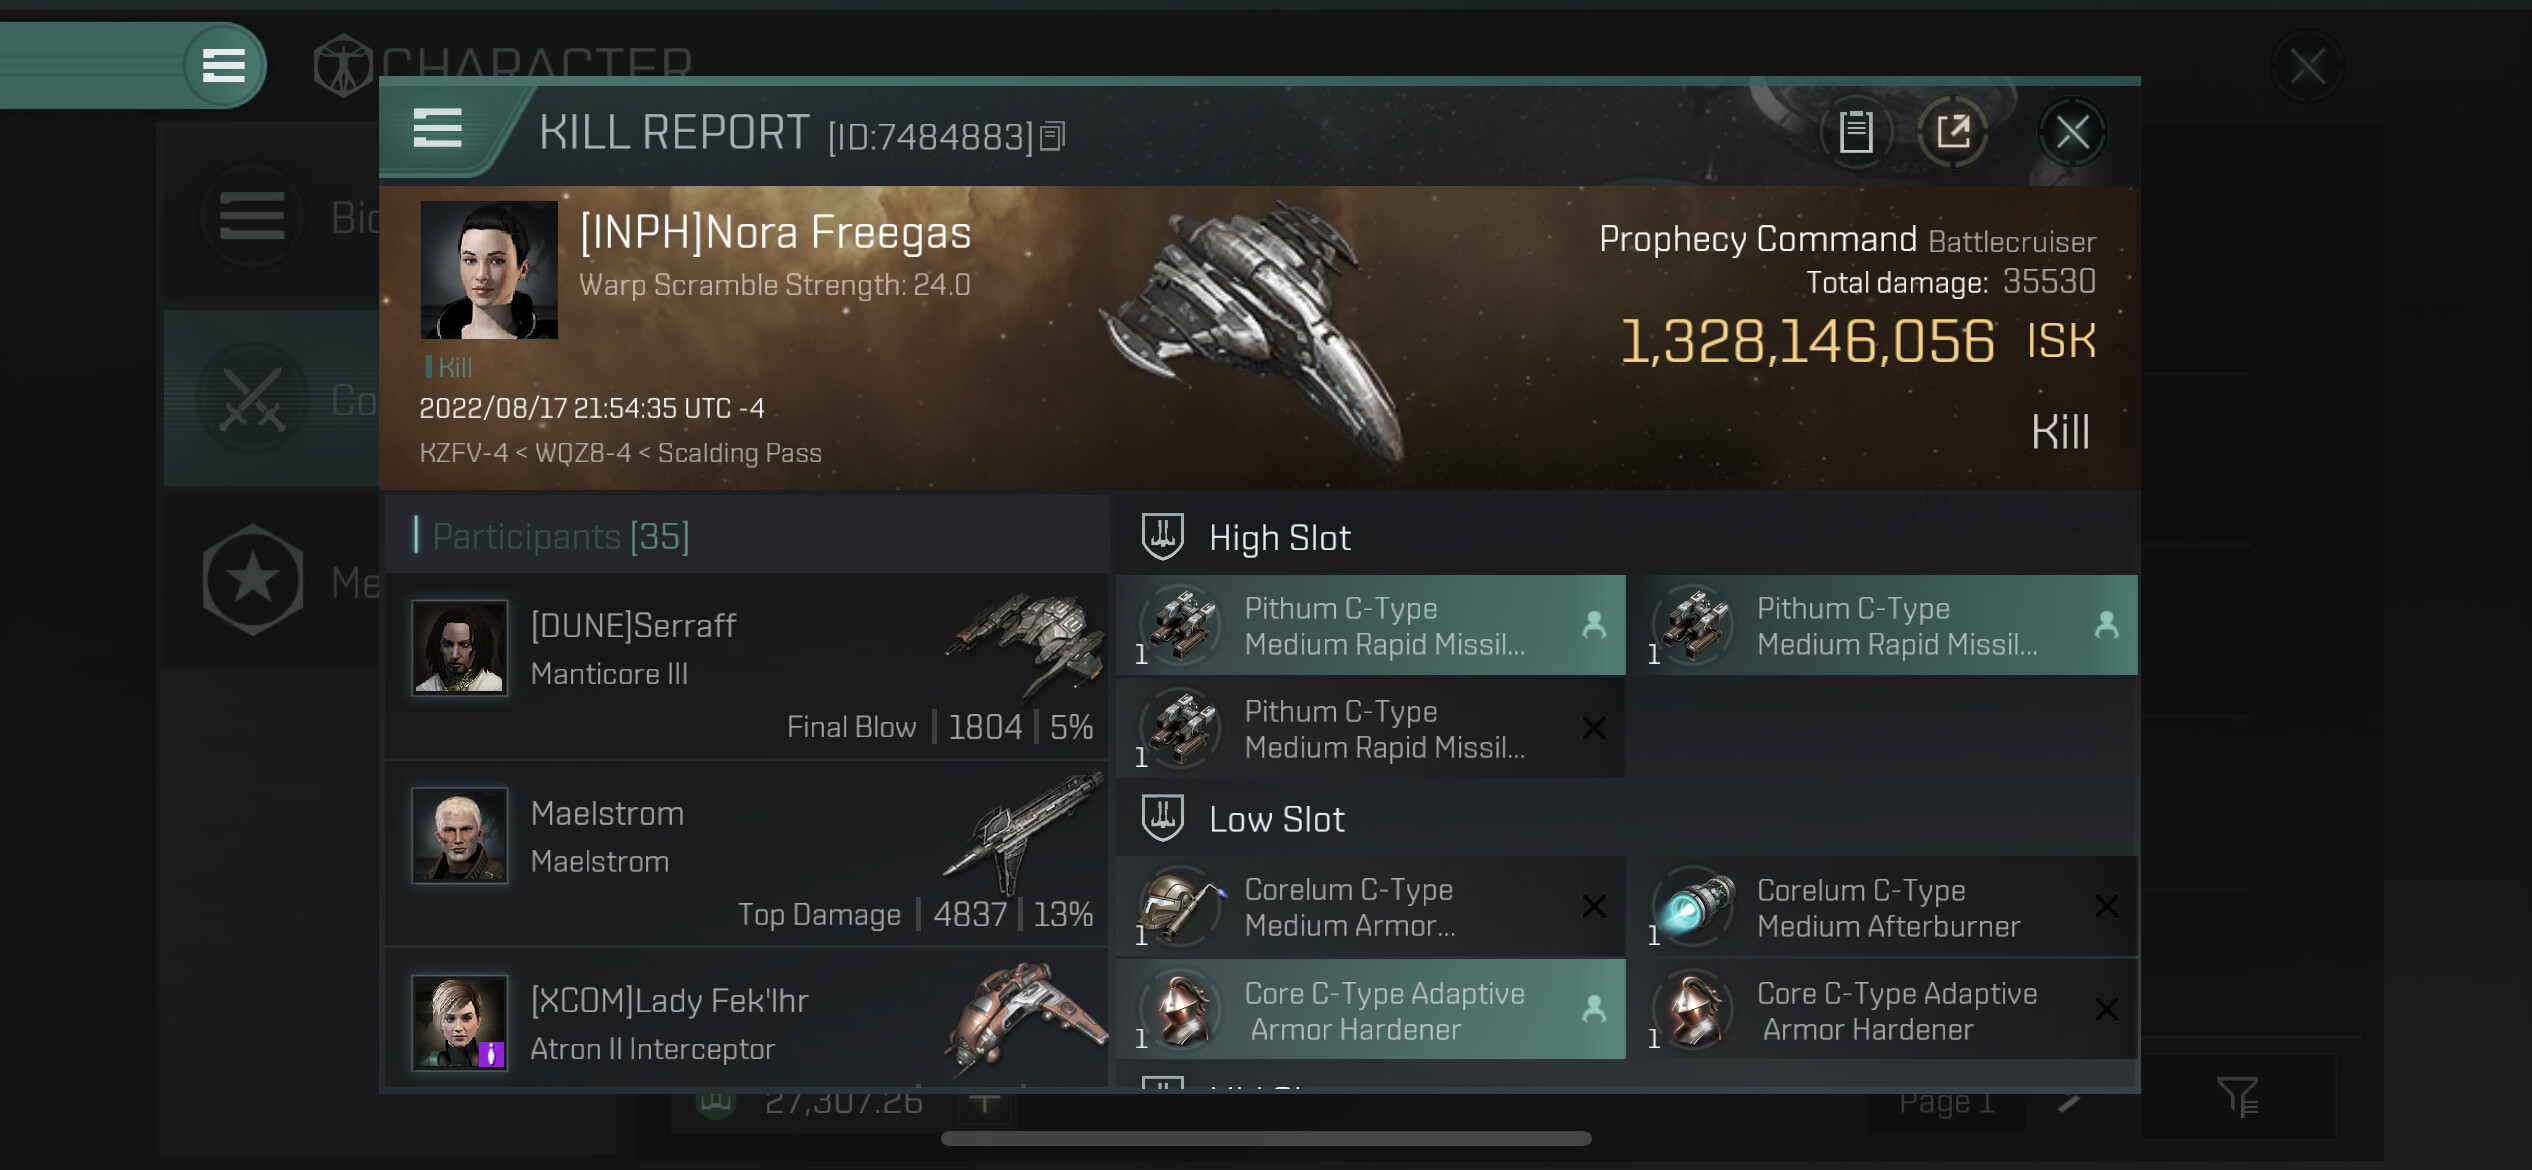Click the Low Slot section icon

tap(1163, 819)
